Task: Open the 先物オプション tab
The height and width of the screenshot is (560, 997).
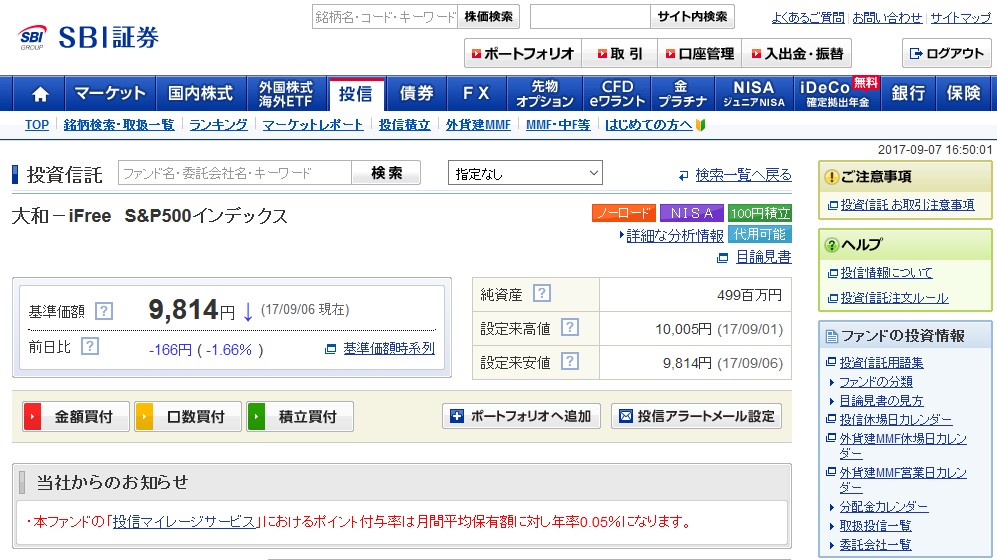Action: (545, 94)
